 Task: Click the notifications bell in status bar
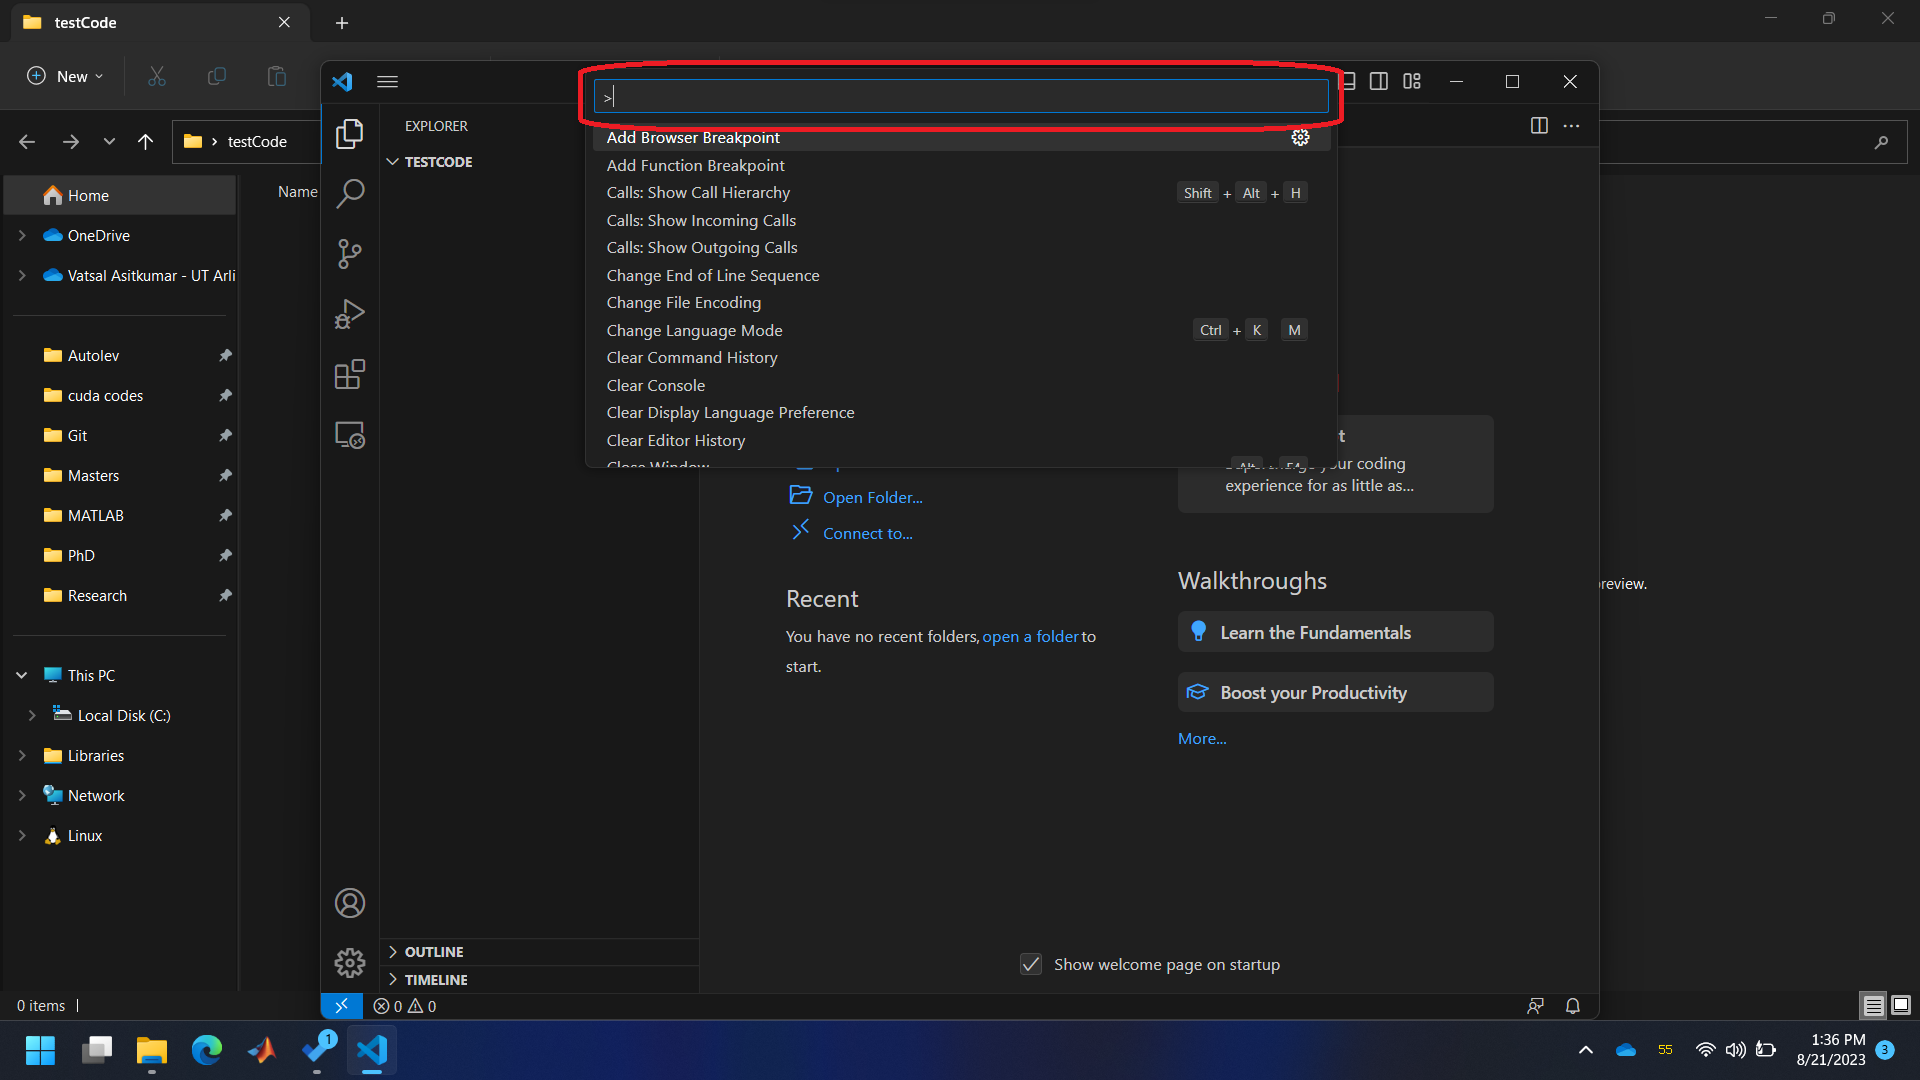click(x=1572, y=1006)
